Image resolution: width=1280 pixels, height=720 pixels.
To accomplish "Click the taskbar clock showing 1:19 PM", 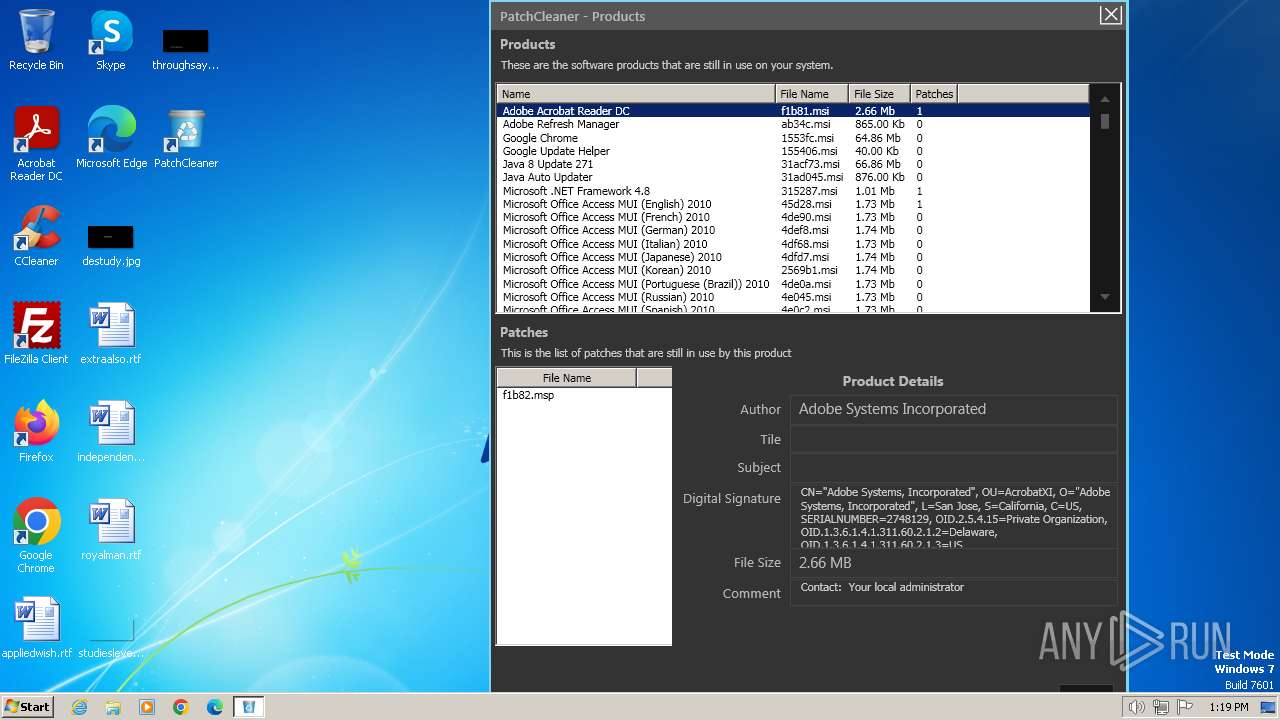I will 1228,707.
